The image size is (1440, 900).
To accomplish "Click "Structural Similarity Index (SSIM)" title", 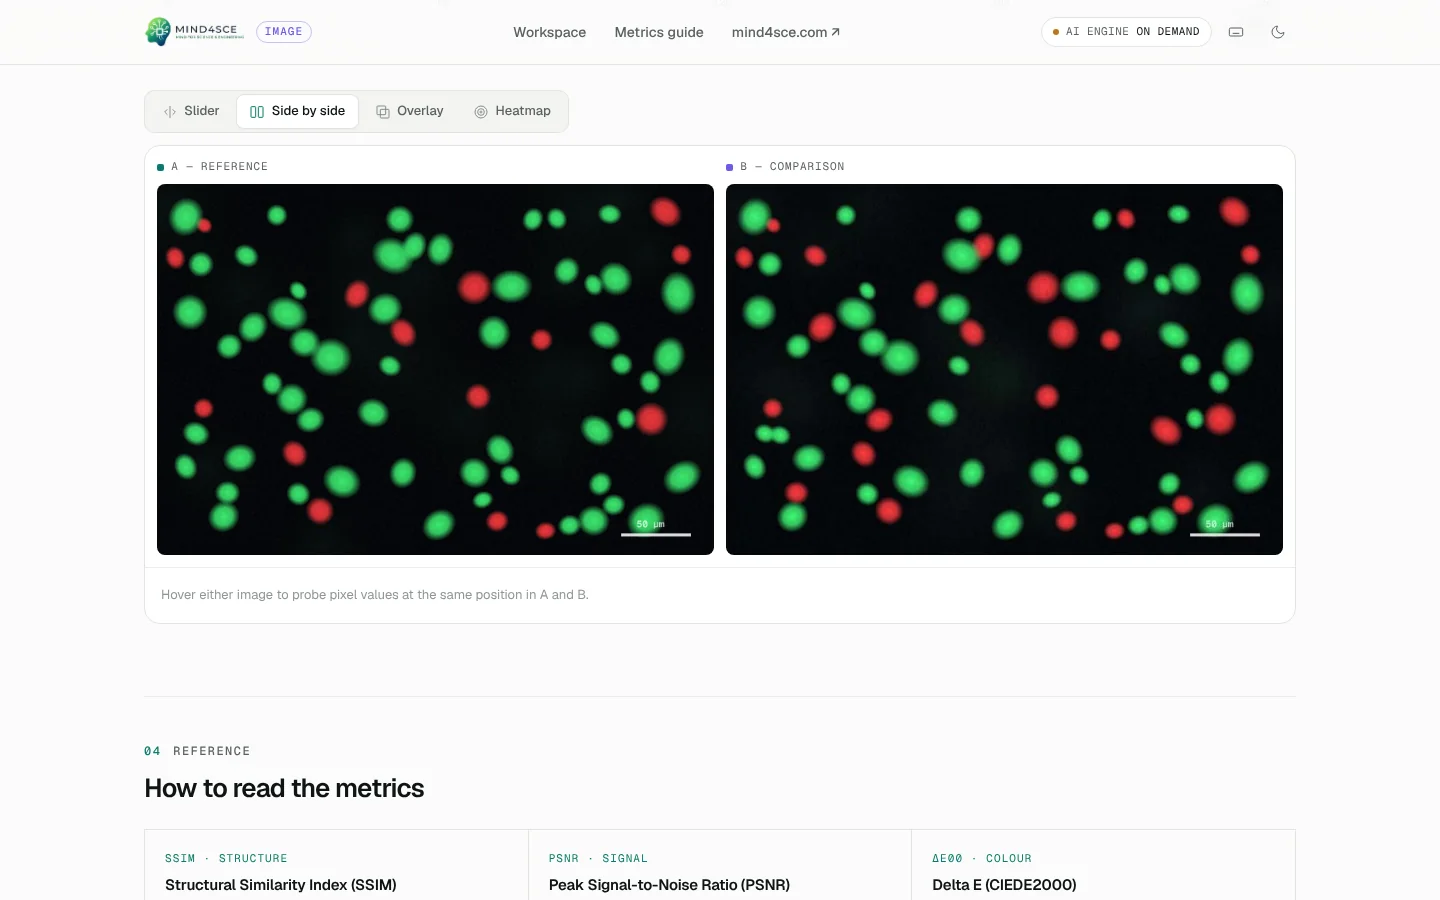I will point(281,885).
